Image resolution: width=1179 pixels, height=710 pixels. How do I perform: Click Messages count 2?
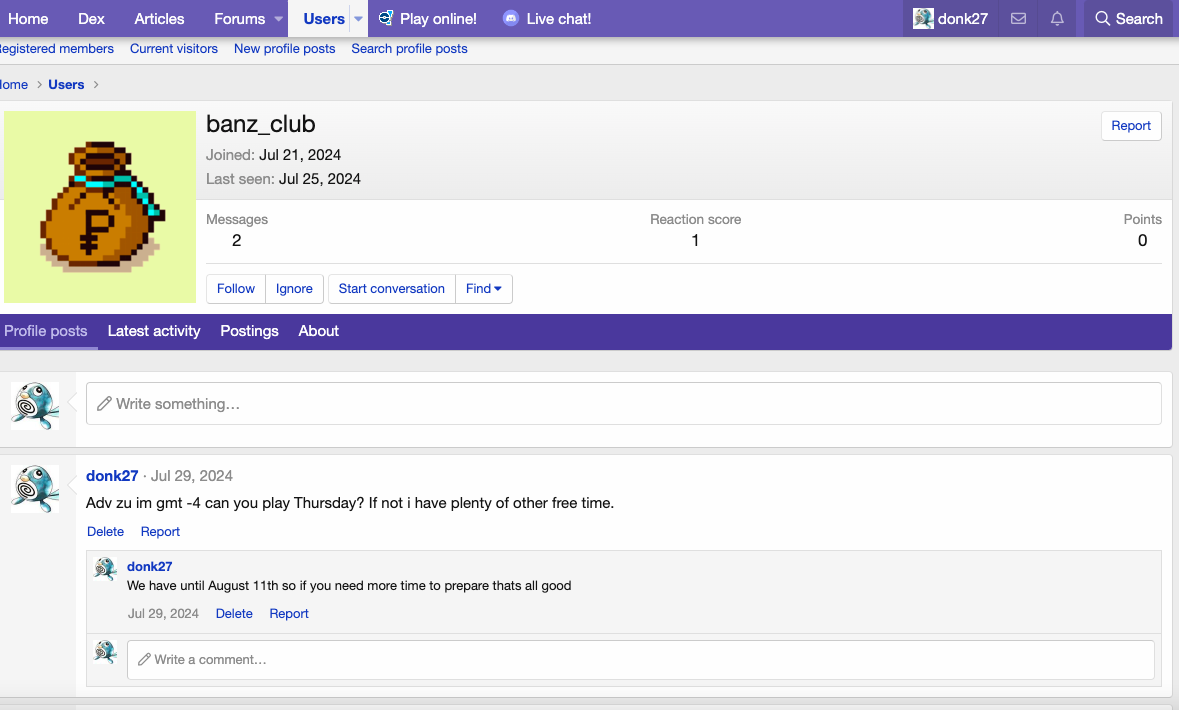click(x=236, y=241)
